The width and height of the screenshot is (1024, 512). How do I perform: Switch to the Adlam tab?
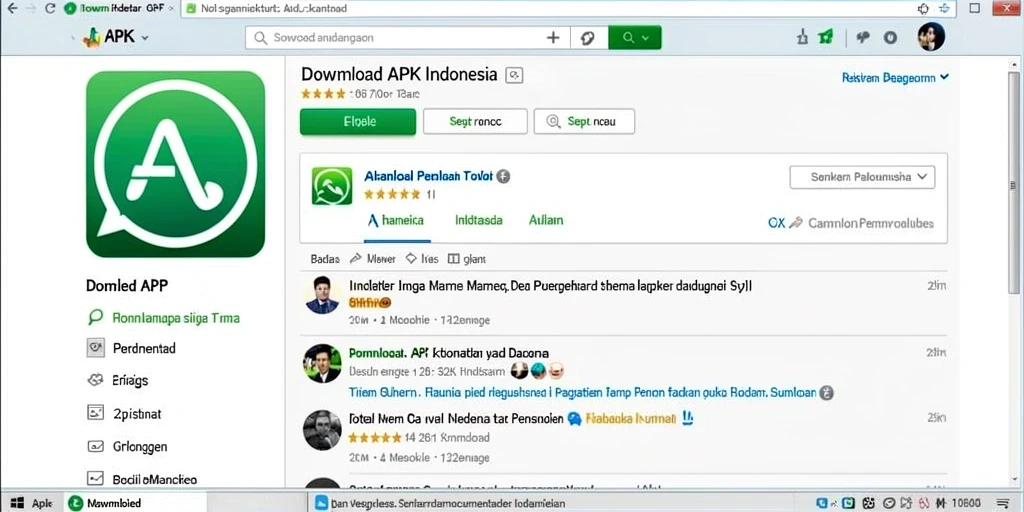546,221
